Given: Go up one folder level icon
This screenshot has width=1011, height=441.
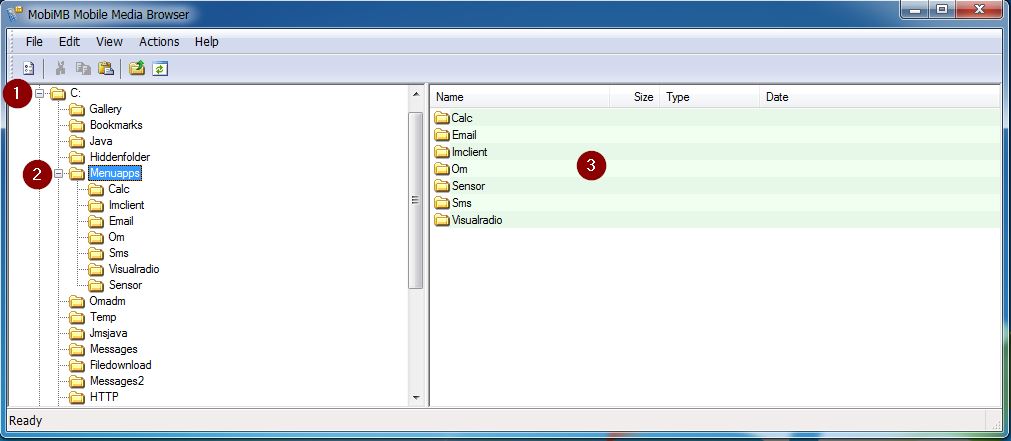Looking at the screenshot, I should pos(137,68).
